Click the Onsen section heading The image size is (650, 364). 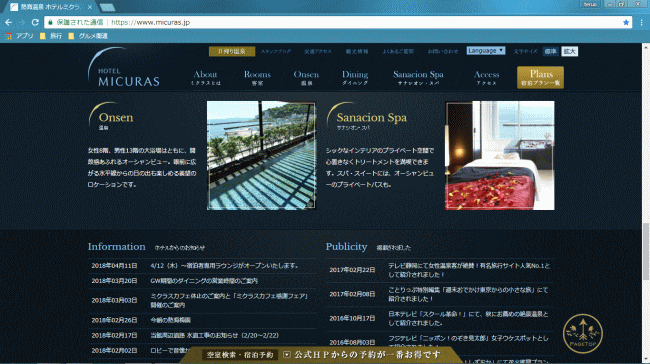pos(116,118)
